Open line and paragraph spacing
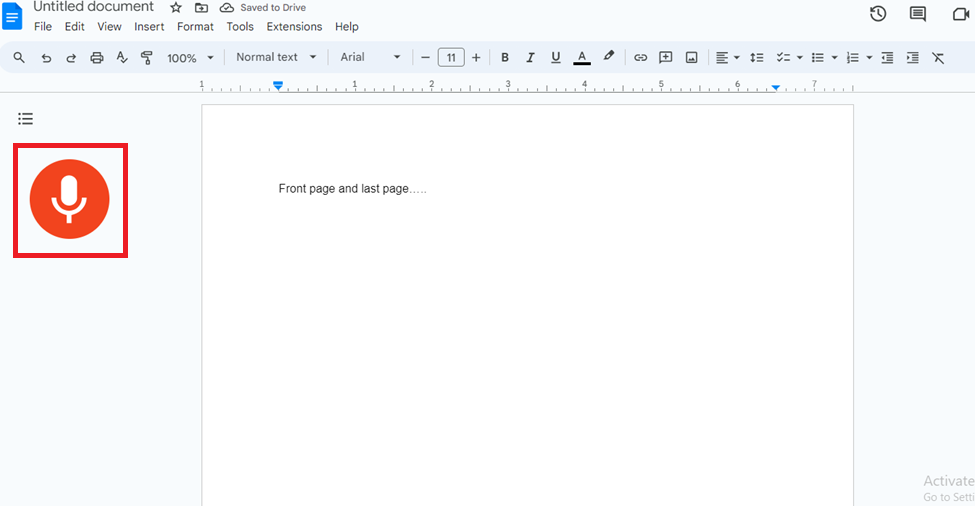 [757, 58]
